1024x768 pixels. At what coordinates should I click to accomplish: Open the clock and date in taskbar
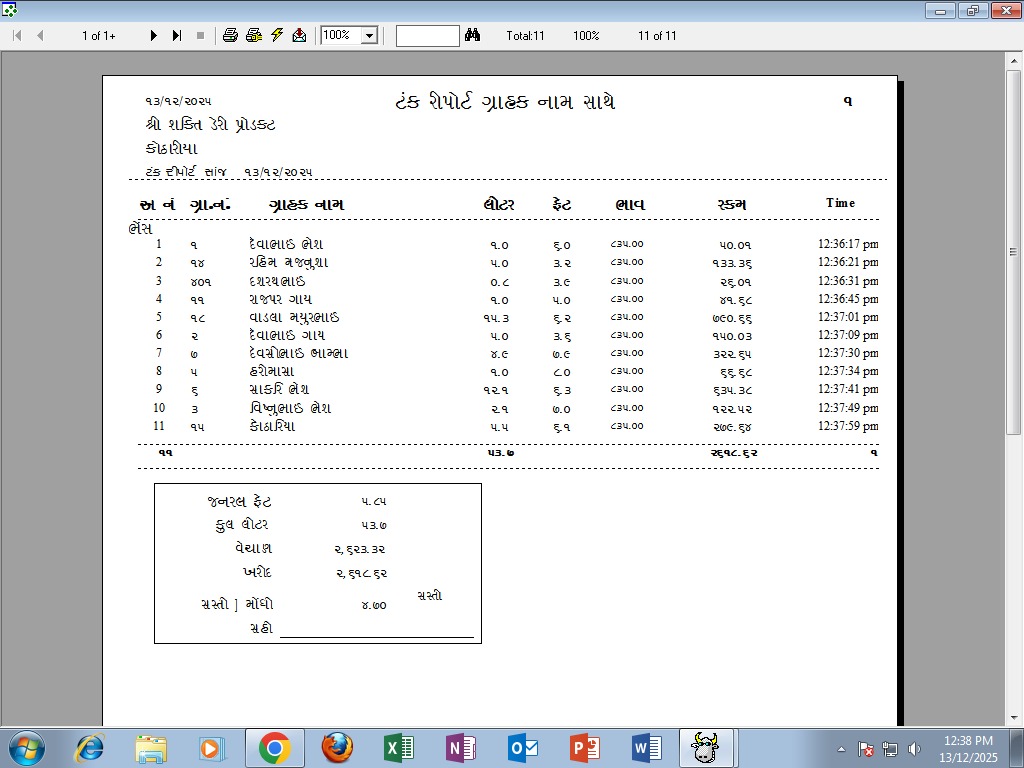coord(967,748)
